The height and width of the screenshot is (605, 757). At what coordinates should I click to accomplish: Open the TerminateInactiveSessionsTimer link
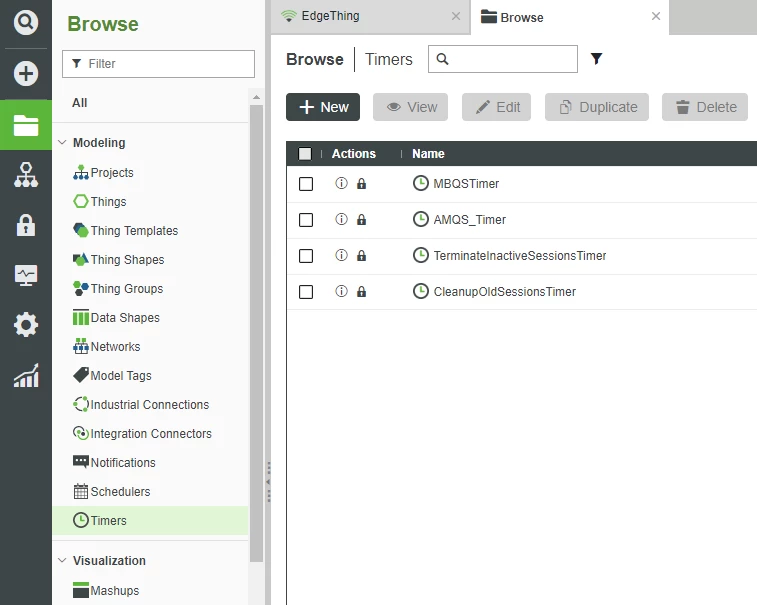pos(519,255)
